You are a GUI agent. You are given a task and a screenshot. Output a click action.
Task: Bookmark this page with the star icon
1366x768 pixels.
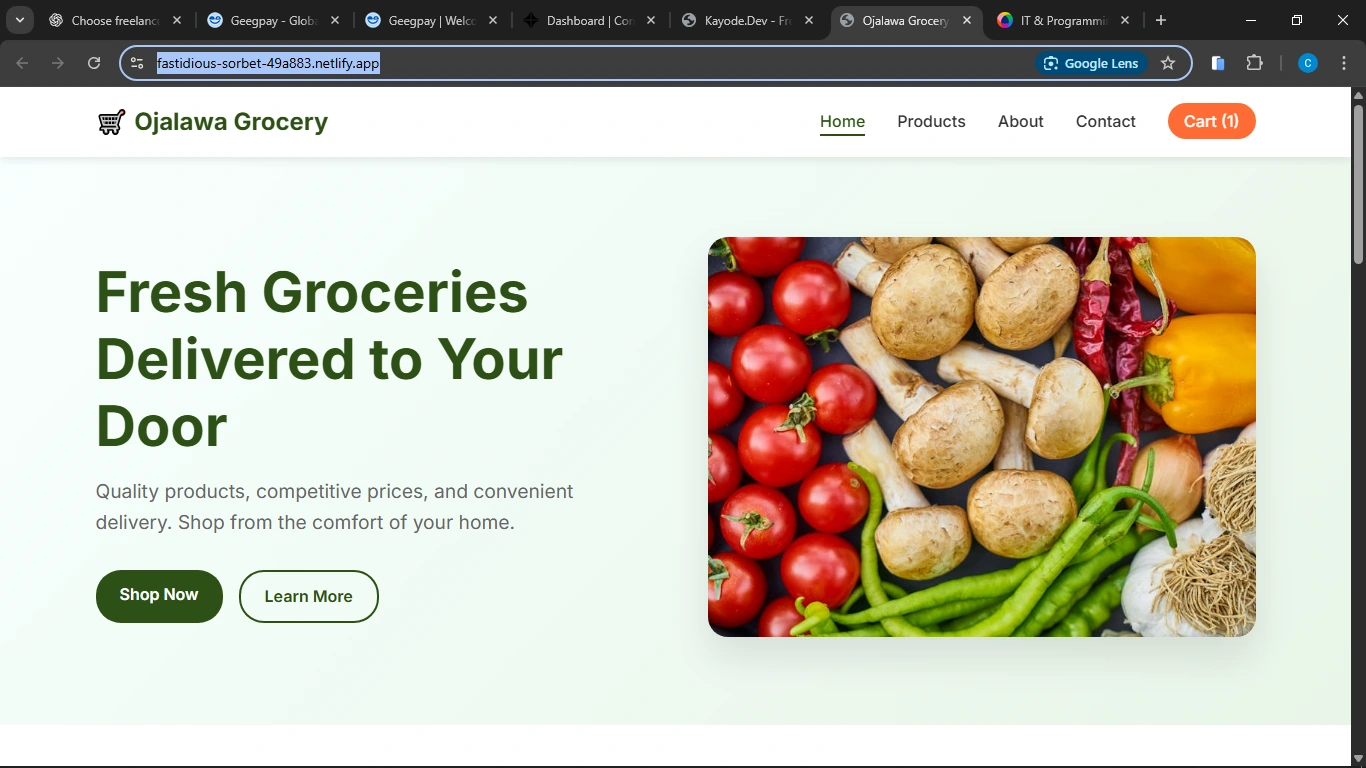[x=1168, y=63]
